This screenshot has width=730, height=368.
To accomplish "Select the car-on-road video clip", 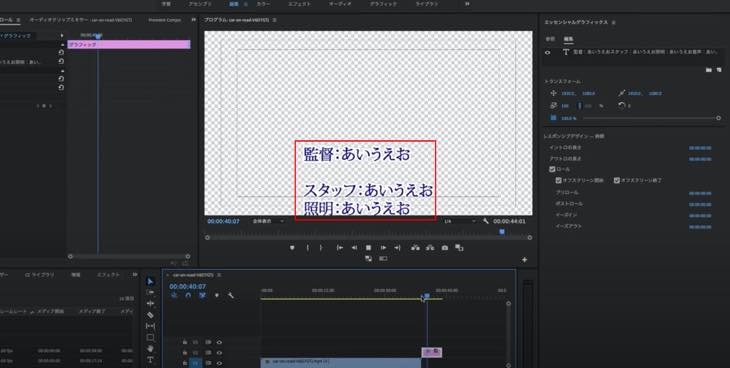I will (x=341, y=362).
